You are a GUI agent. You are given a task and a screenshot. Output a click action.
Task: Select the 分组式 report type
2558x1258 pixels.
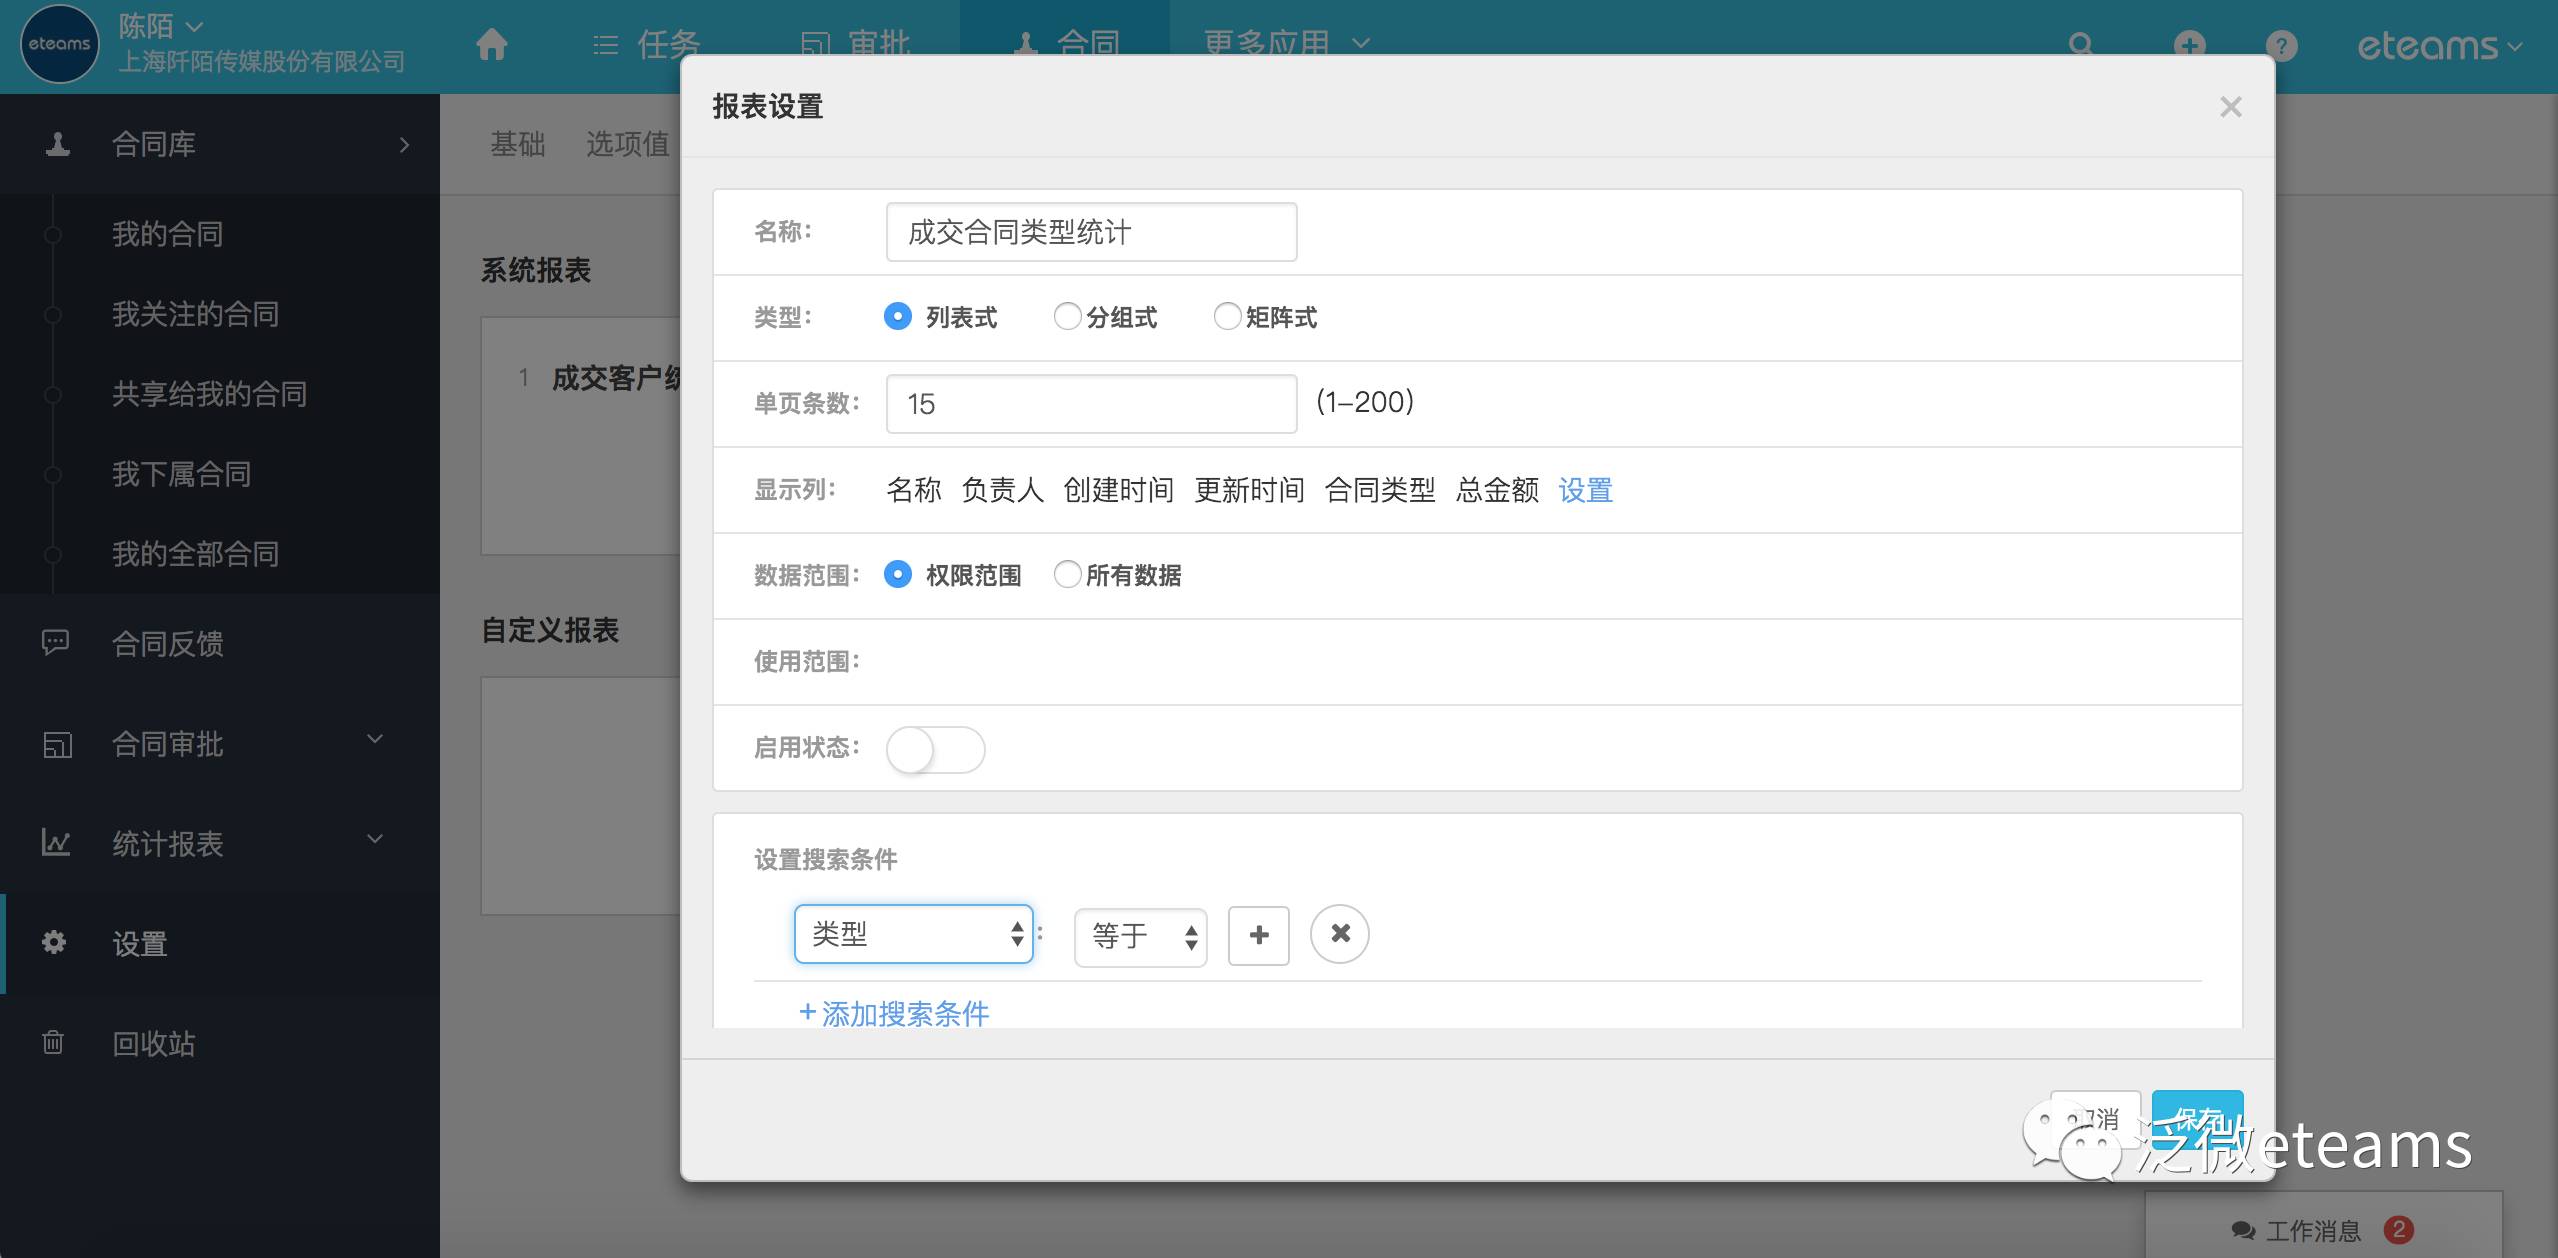1068,317
